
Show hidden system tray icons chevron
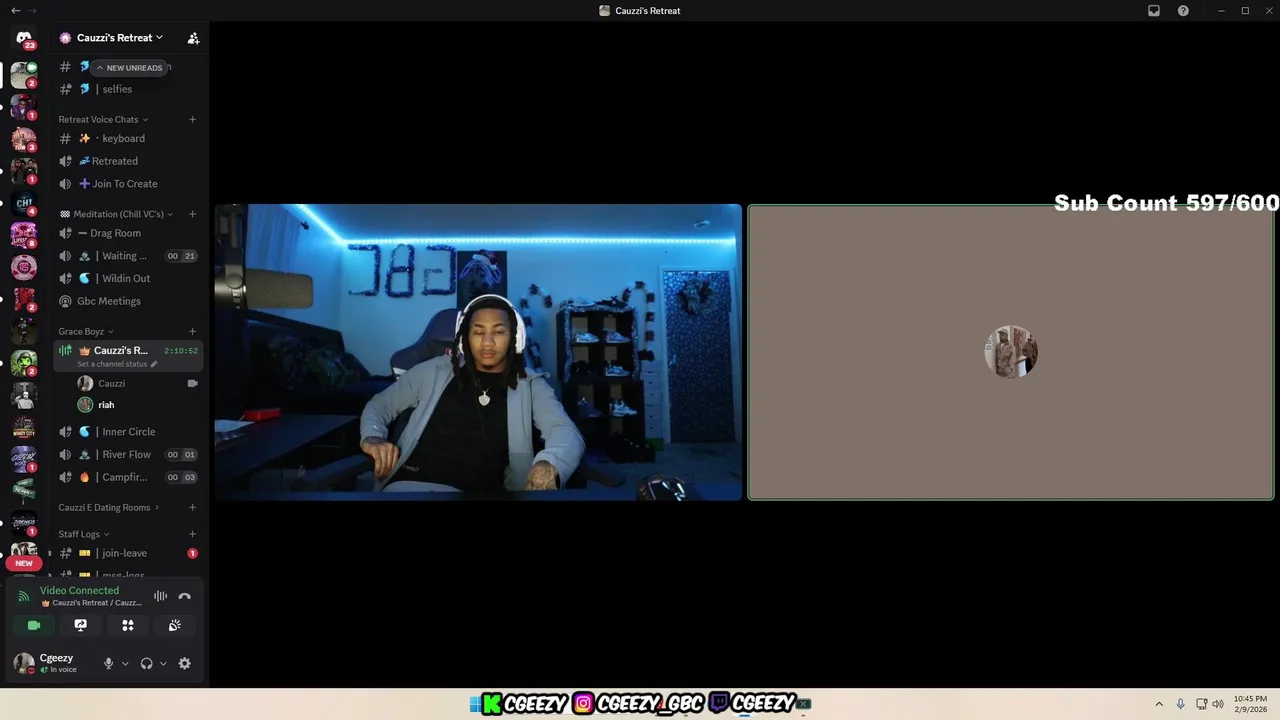1159,704
